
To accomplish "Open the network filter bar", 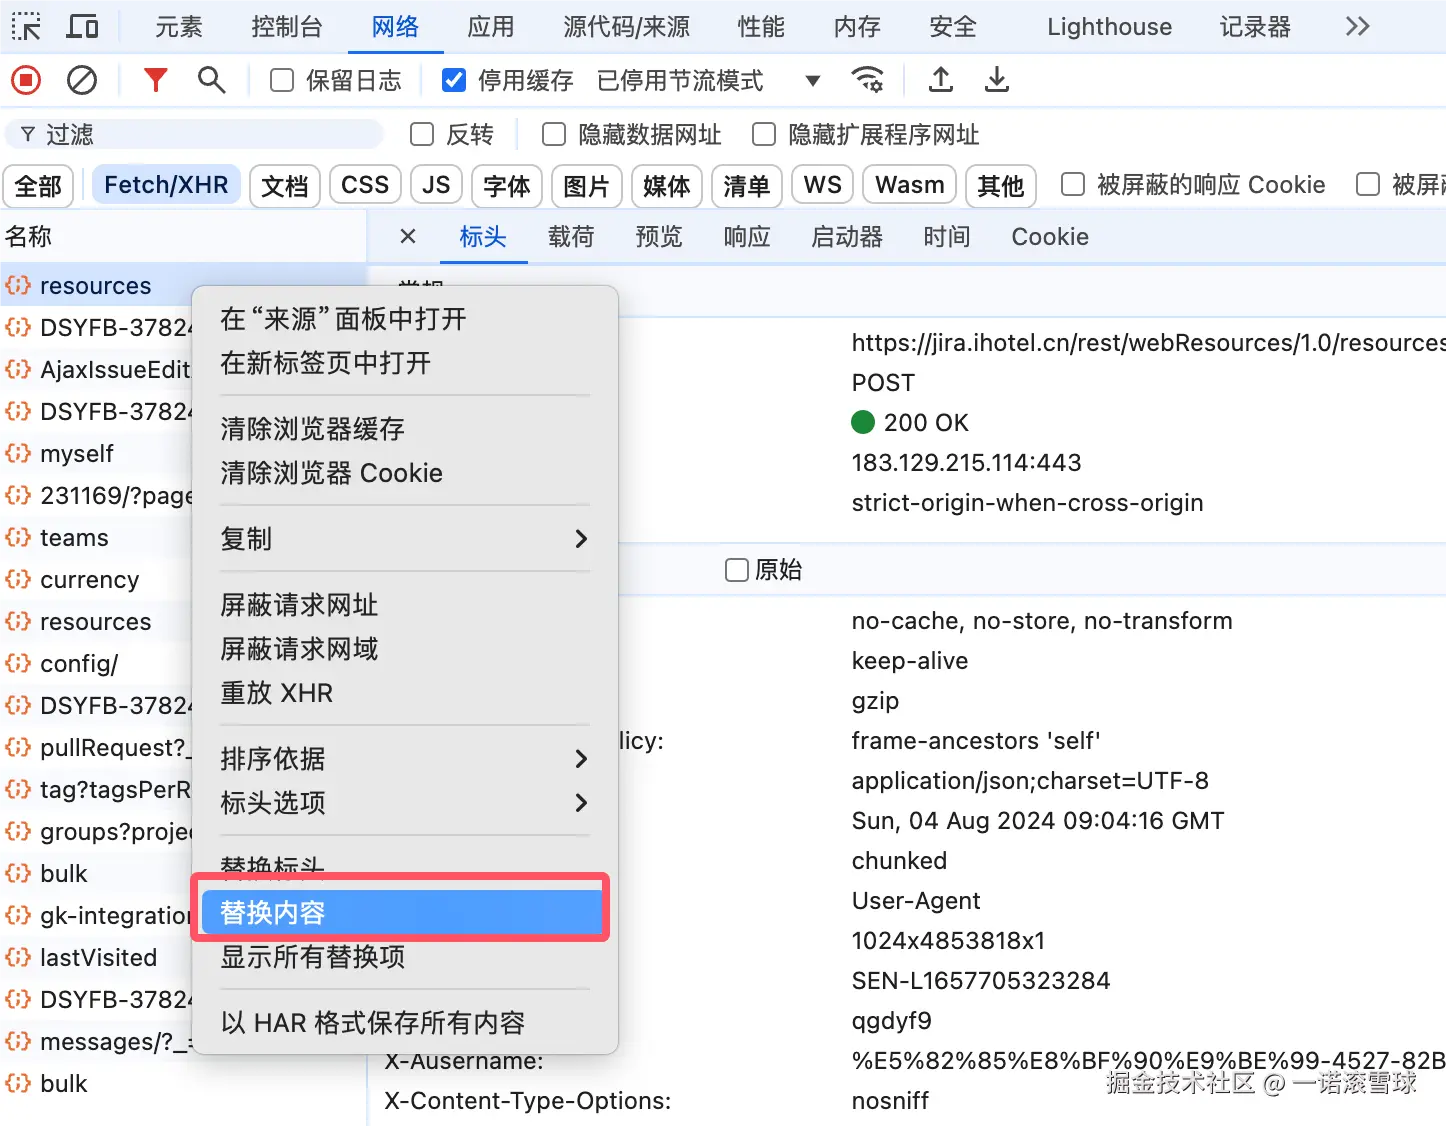I will [155, 80].
